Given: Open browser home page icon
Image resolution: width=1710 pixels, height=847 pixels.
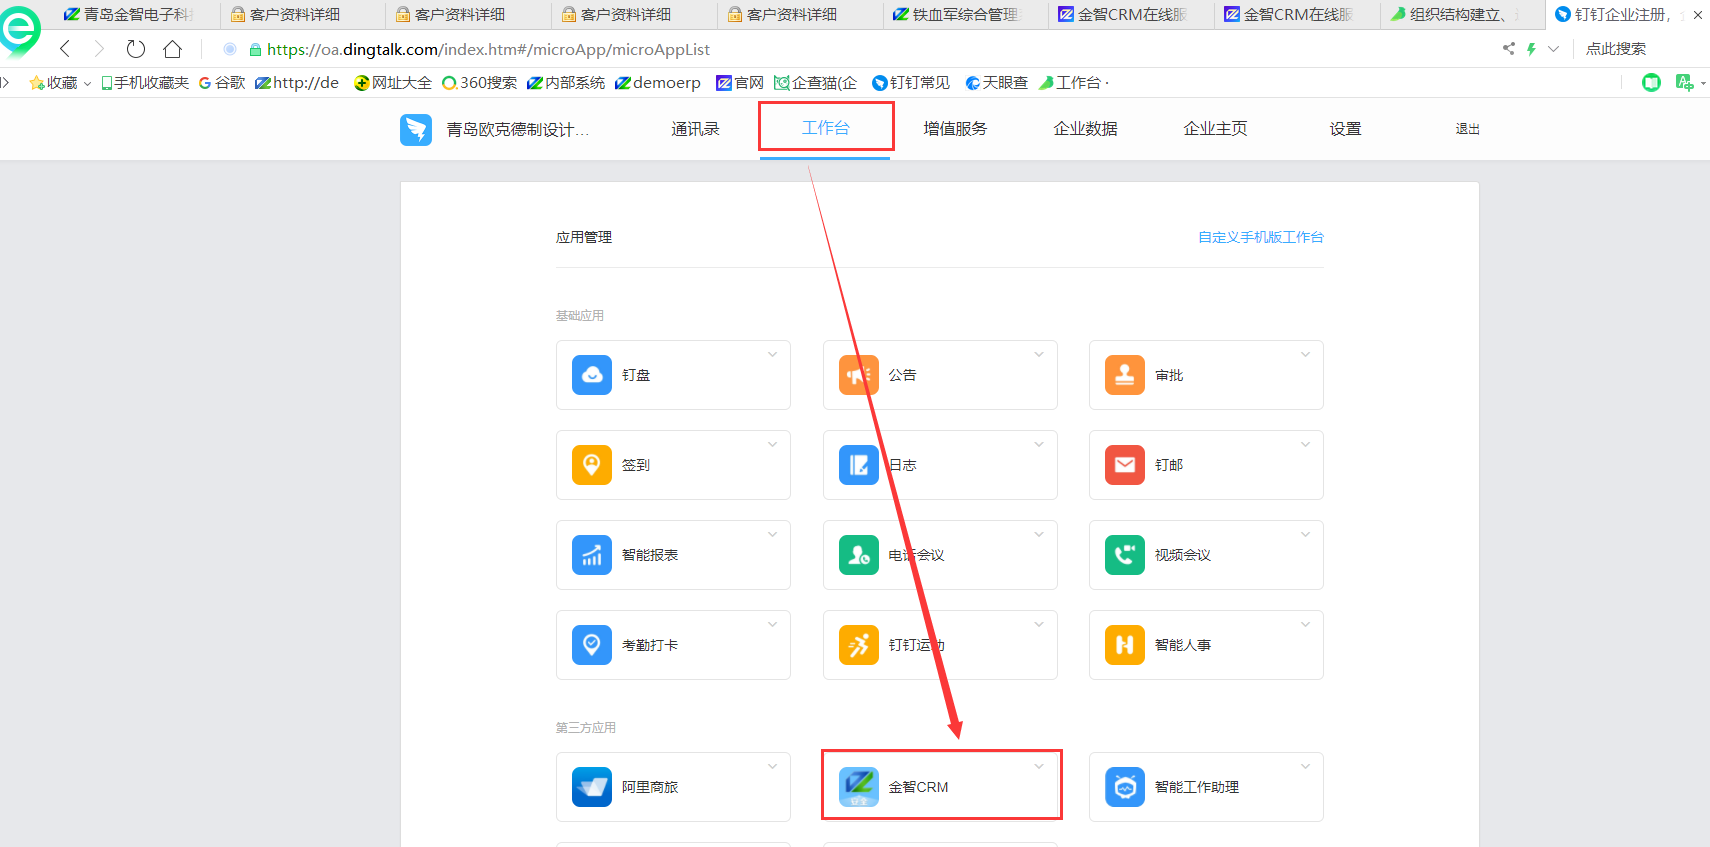Looking at the screenshot, I should click(172, 49).
